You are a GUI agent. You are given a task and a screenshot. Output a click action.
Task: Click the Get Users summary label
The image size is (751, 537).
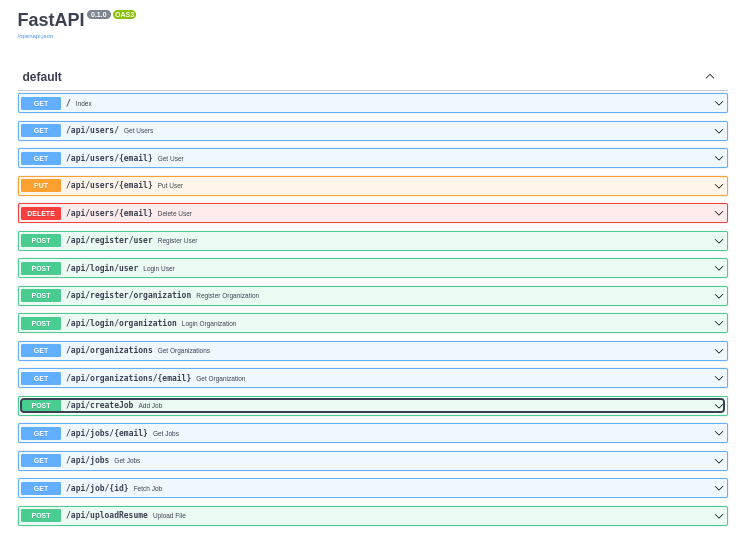(x=138, y=131)
